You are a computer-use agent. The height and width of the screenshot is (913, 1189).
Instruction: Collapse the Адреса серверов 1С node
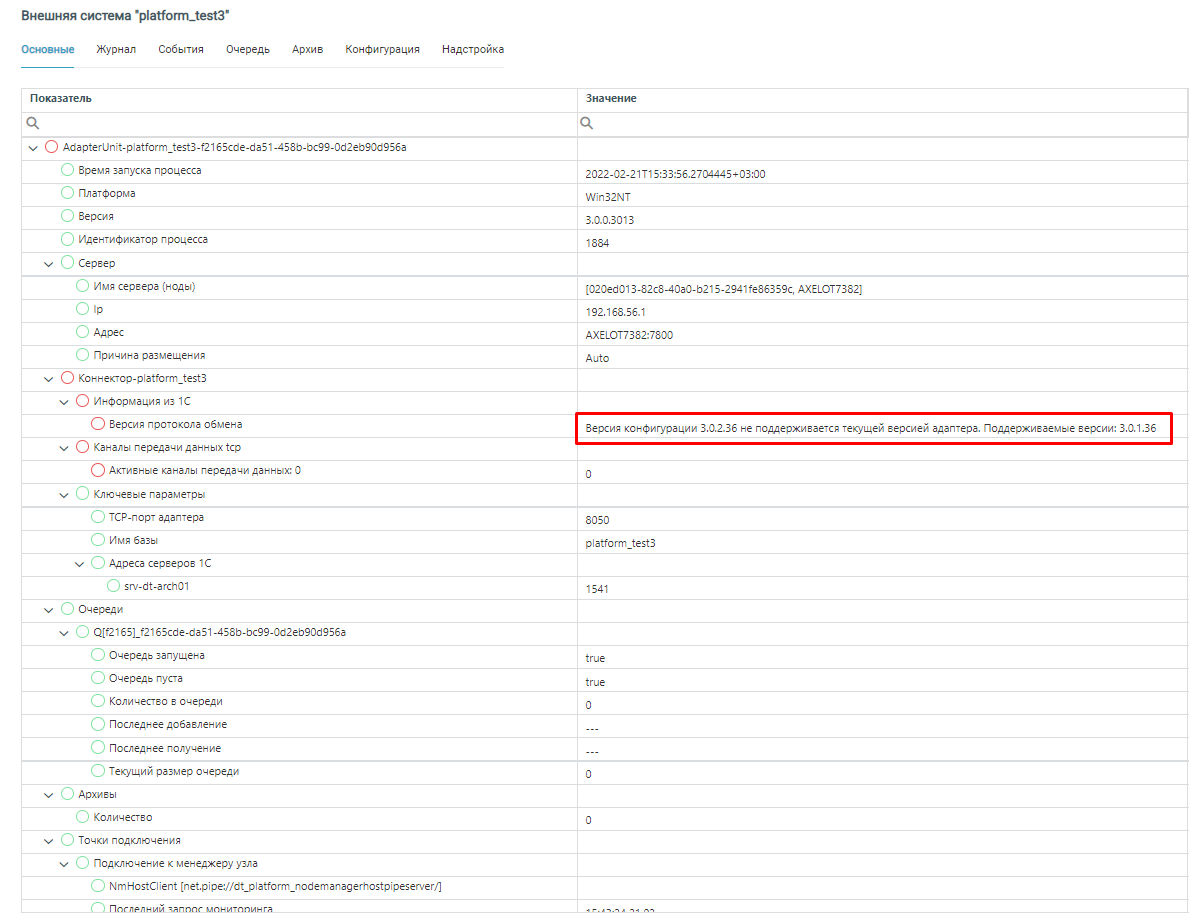79,563
